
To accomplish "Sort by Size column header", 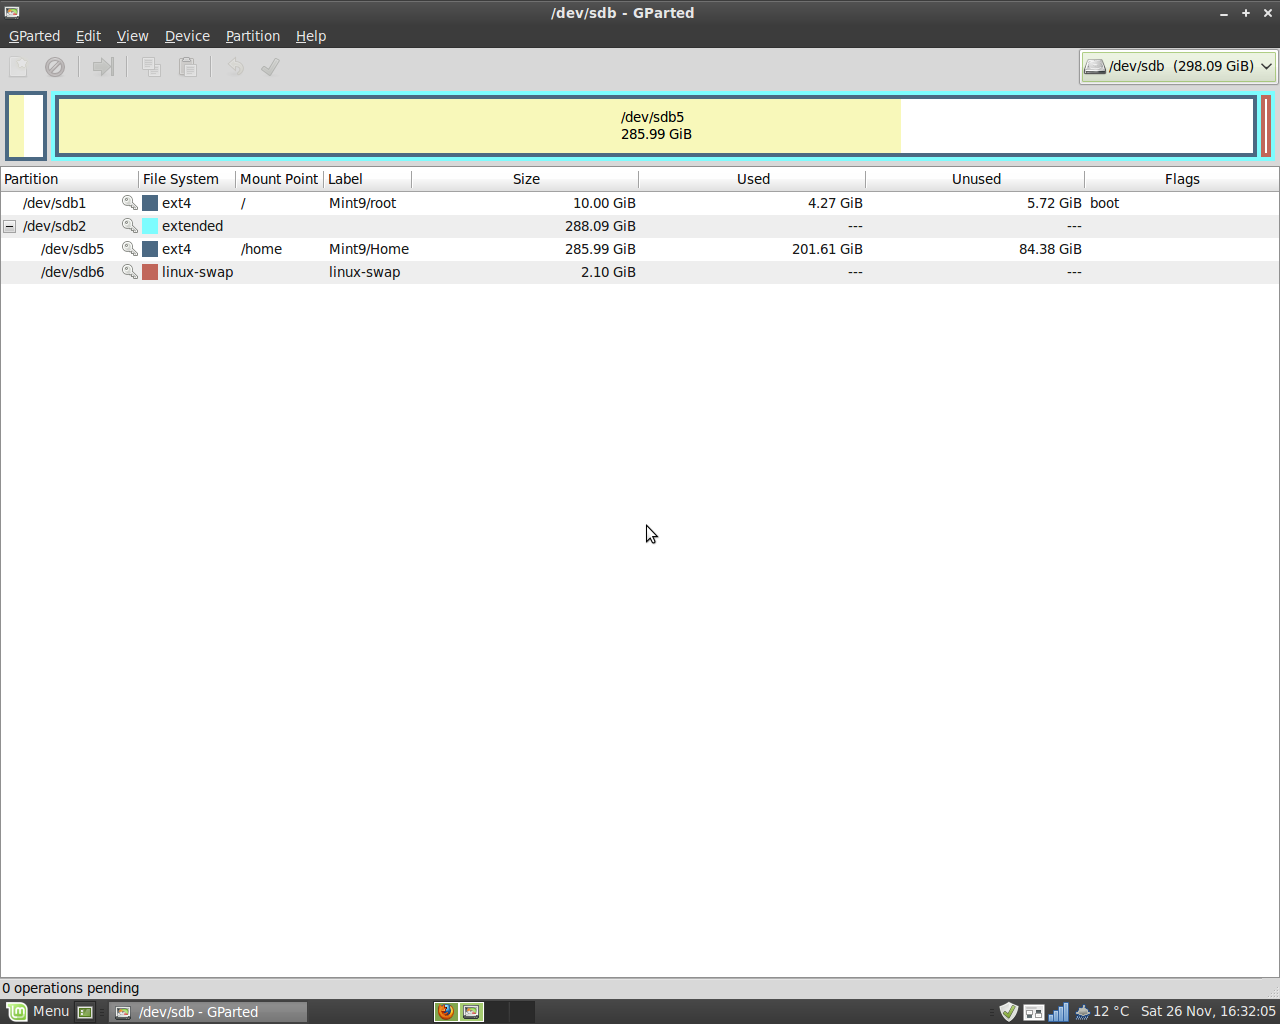I will tap(526, 179).
